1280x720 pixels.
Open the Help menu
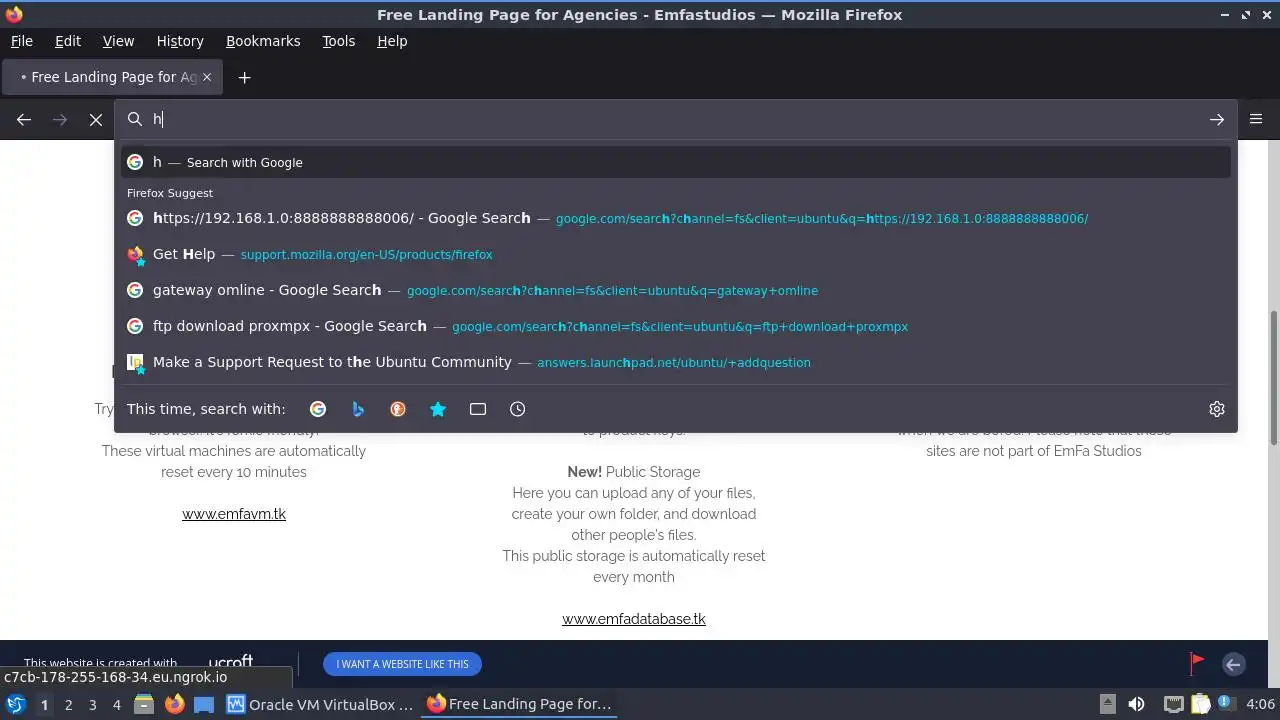[392, 41]
